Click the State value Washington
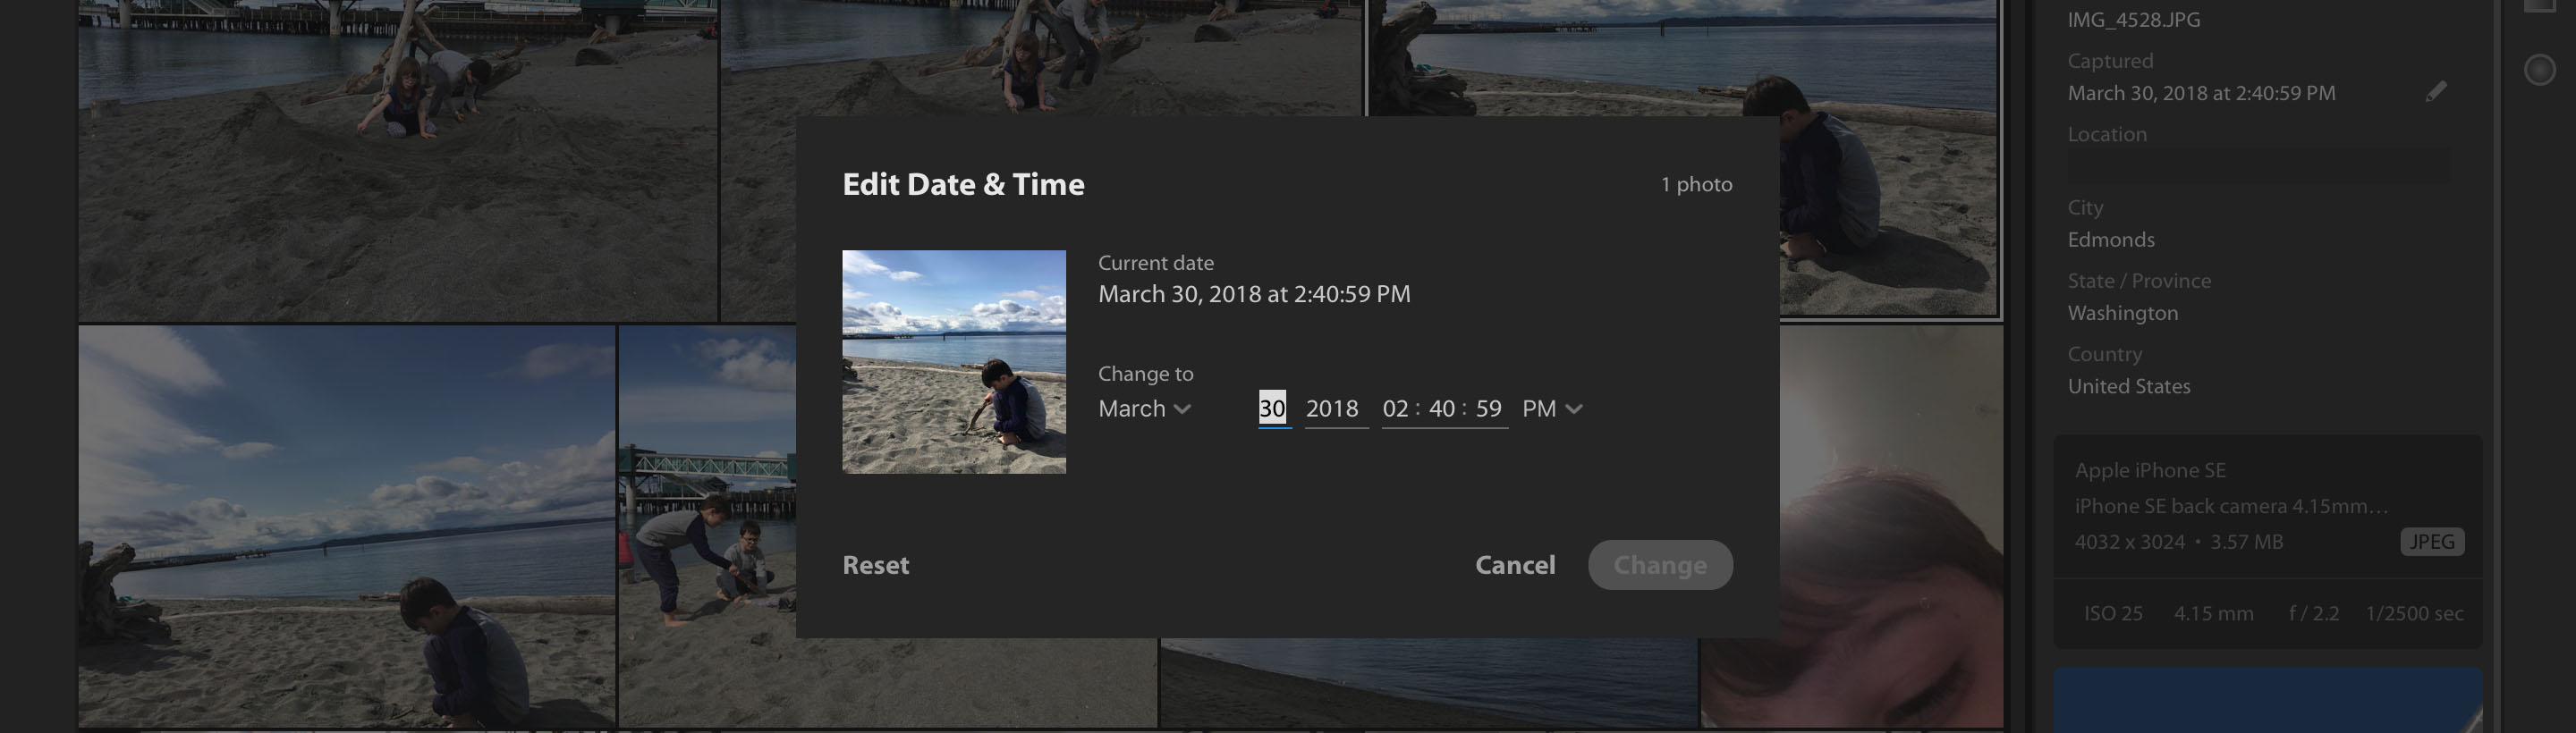The image size is (2576, 733). [x=2122, y=313]
